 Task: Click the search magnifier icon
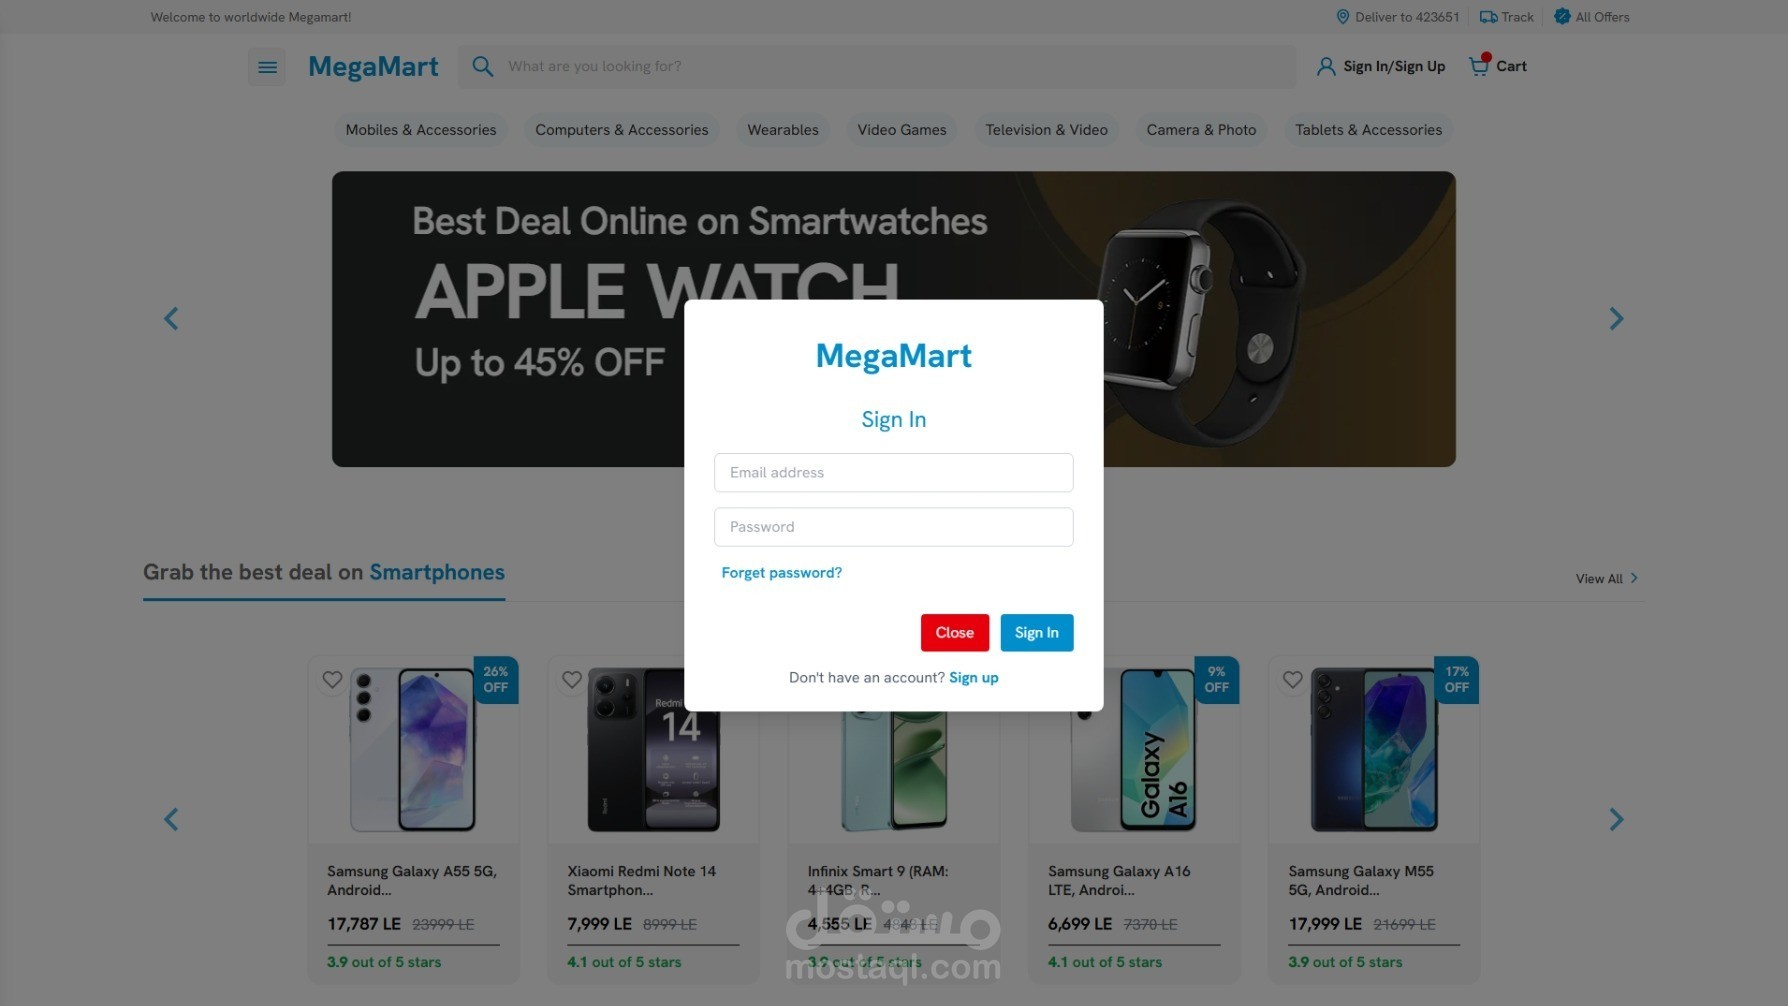483,67
